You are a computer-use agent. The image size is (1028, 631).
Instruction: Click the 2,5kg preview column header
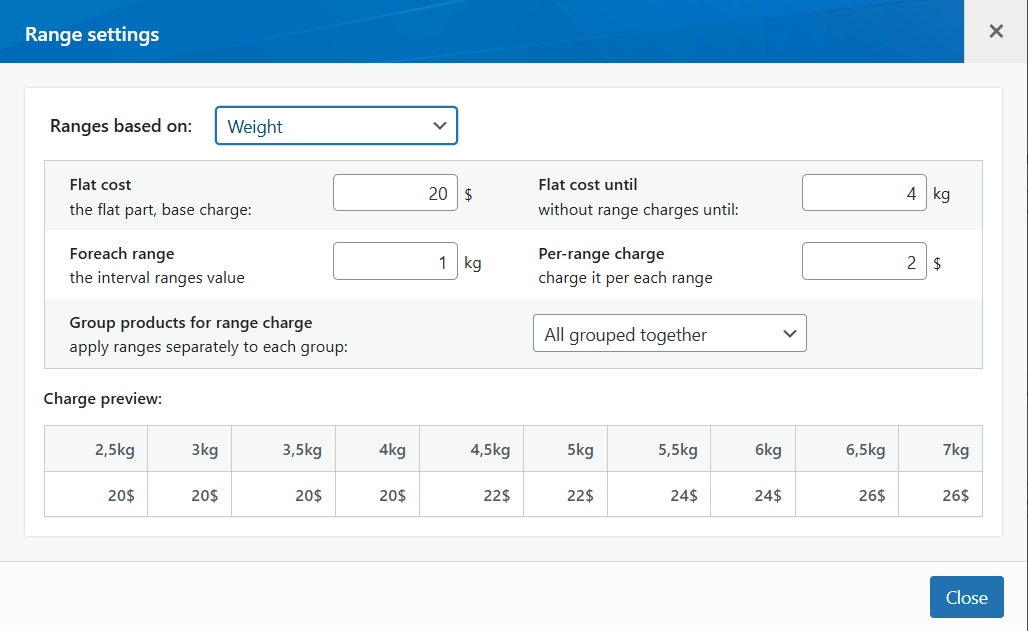[x=114, y=450]
